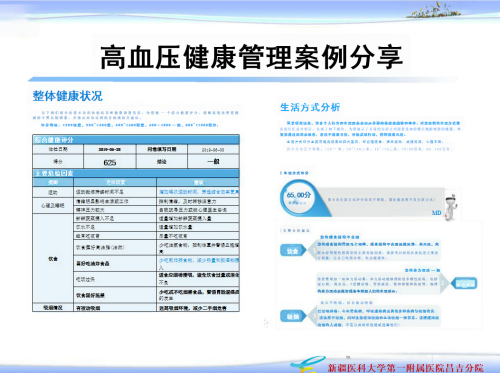Click the blue 饮食 tag label

pos(293,251)
